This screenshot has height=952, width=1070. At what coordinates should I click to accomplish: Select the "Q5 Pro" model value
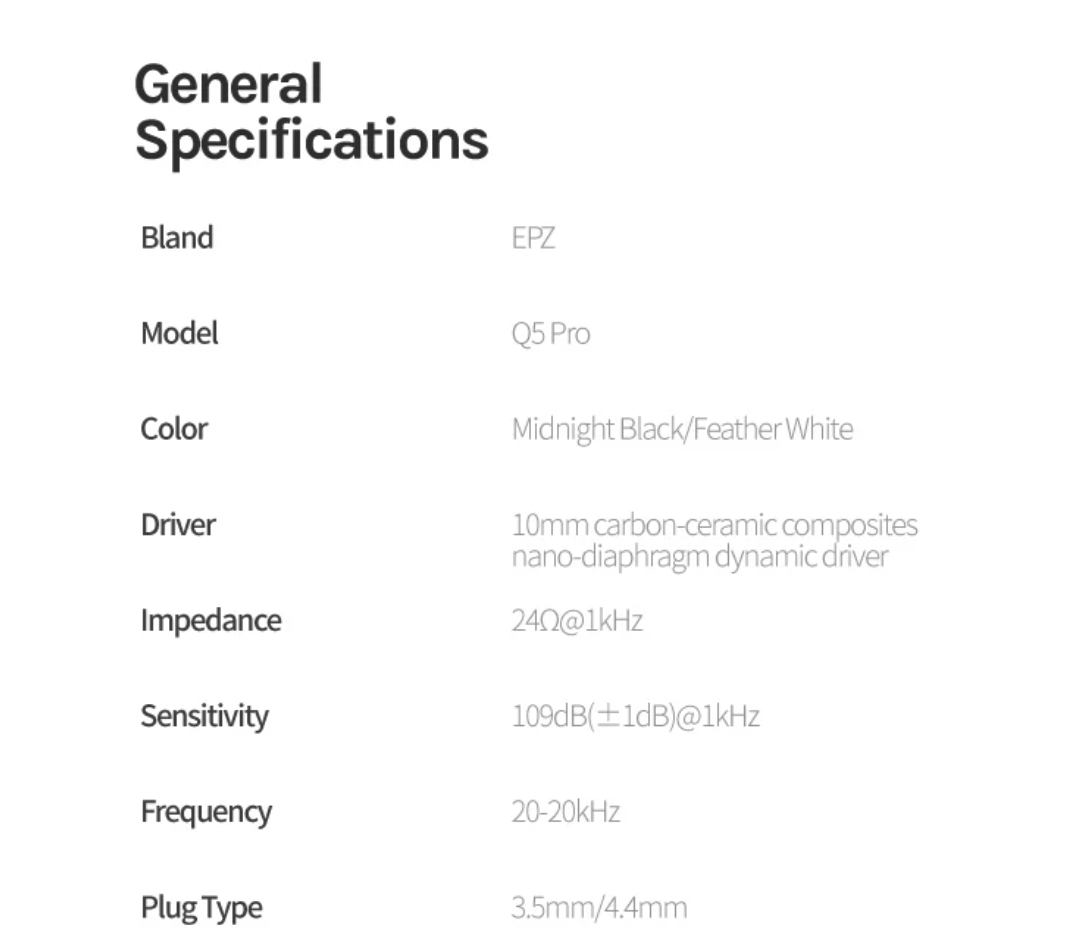tap(550, 334)
